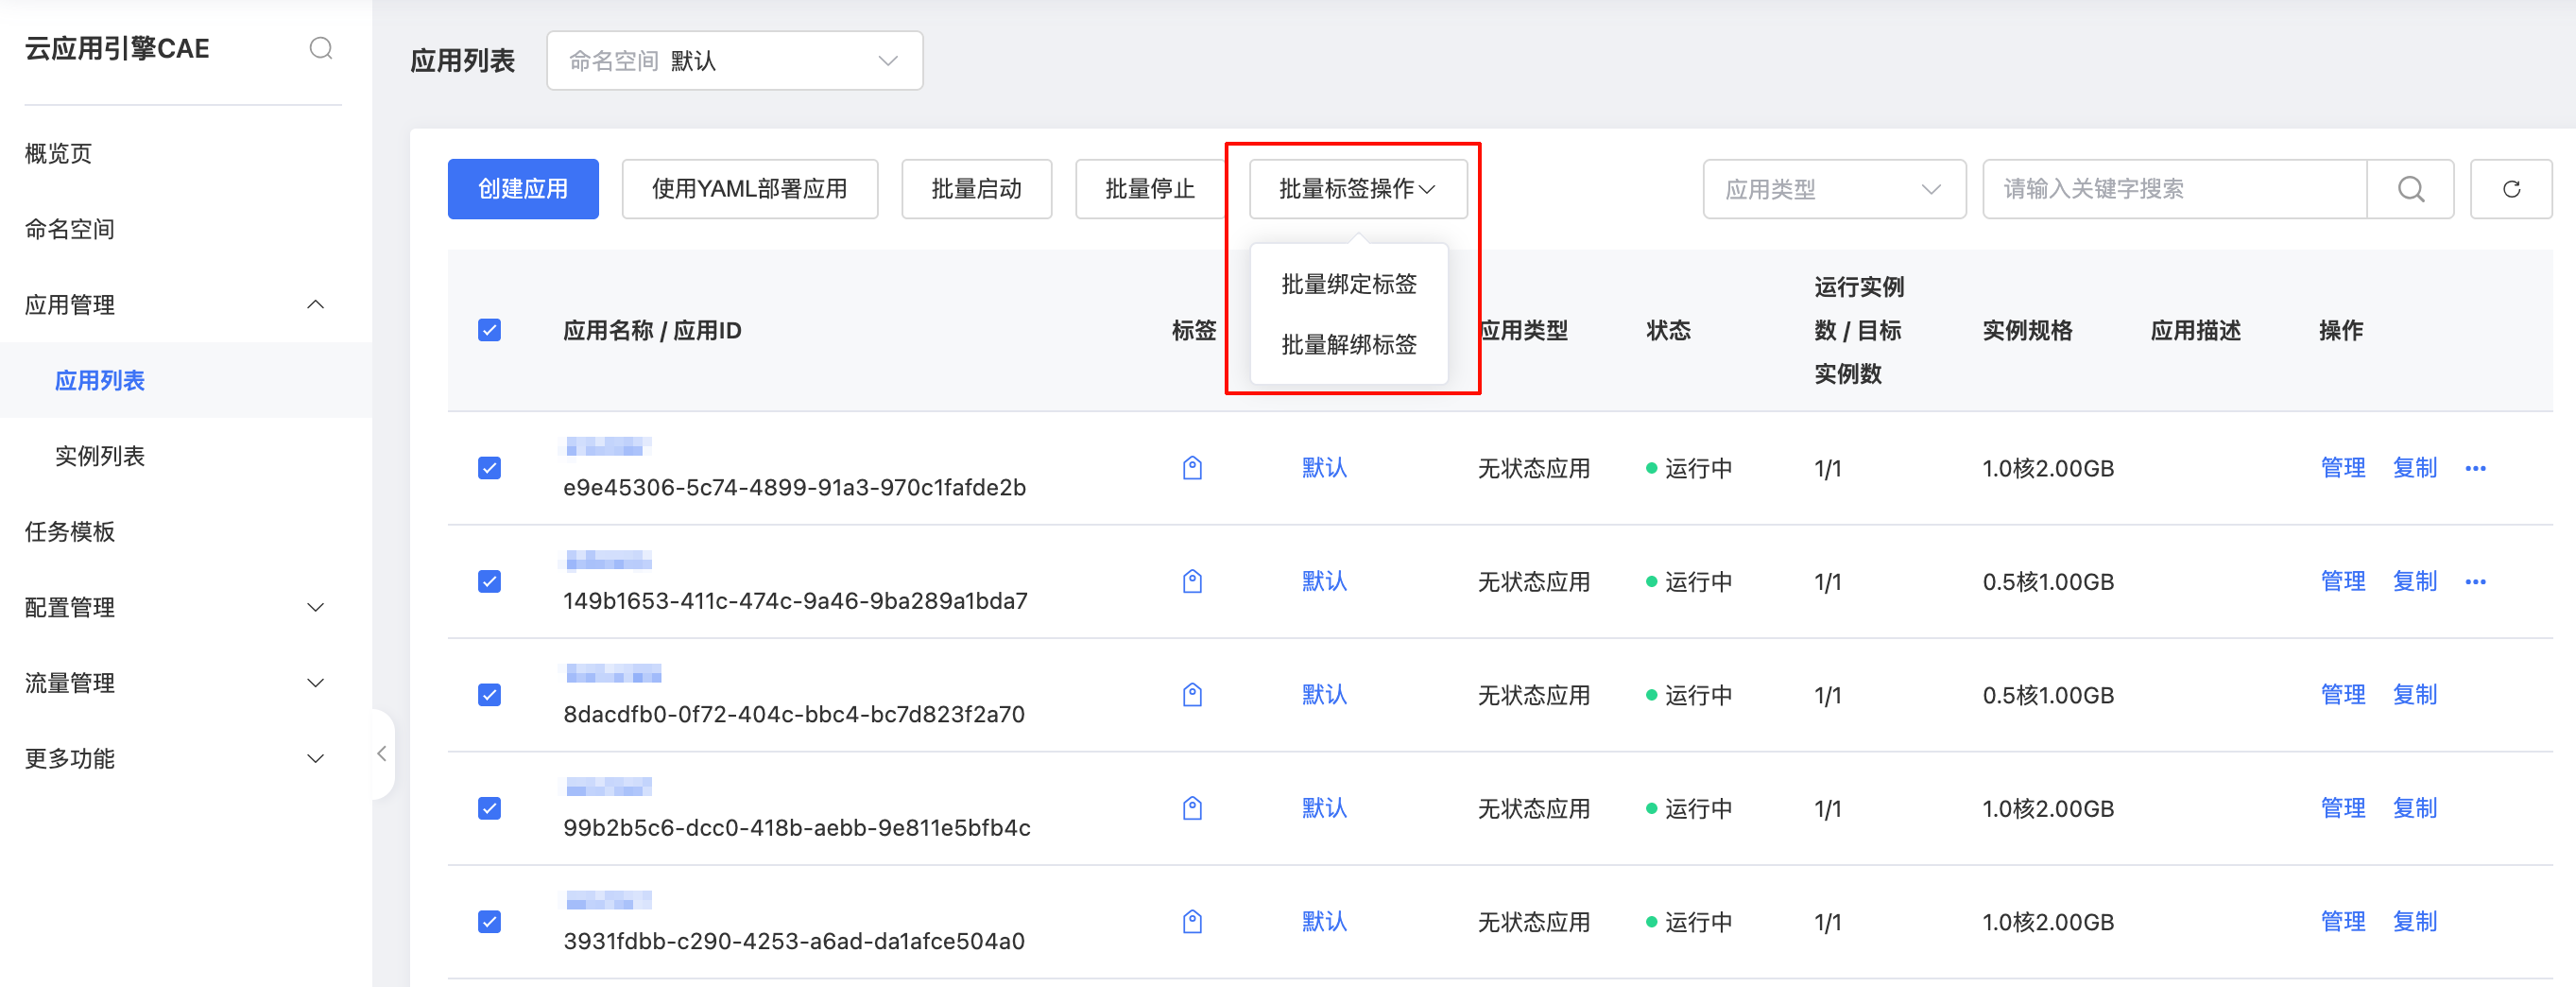This screenshot has height=987, width=2576.
Task: Open the 应用类型 filter dropdown
Action: 1833,189
